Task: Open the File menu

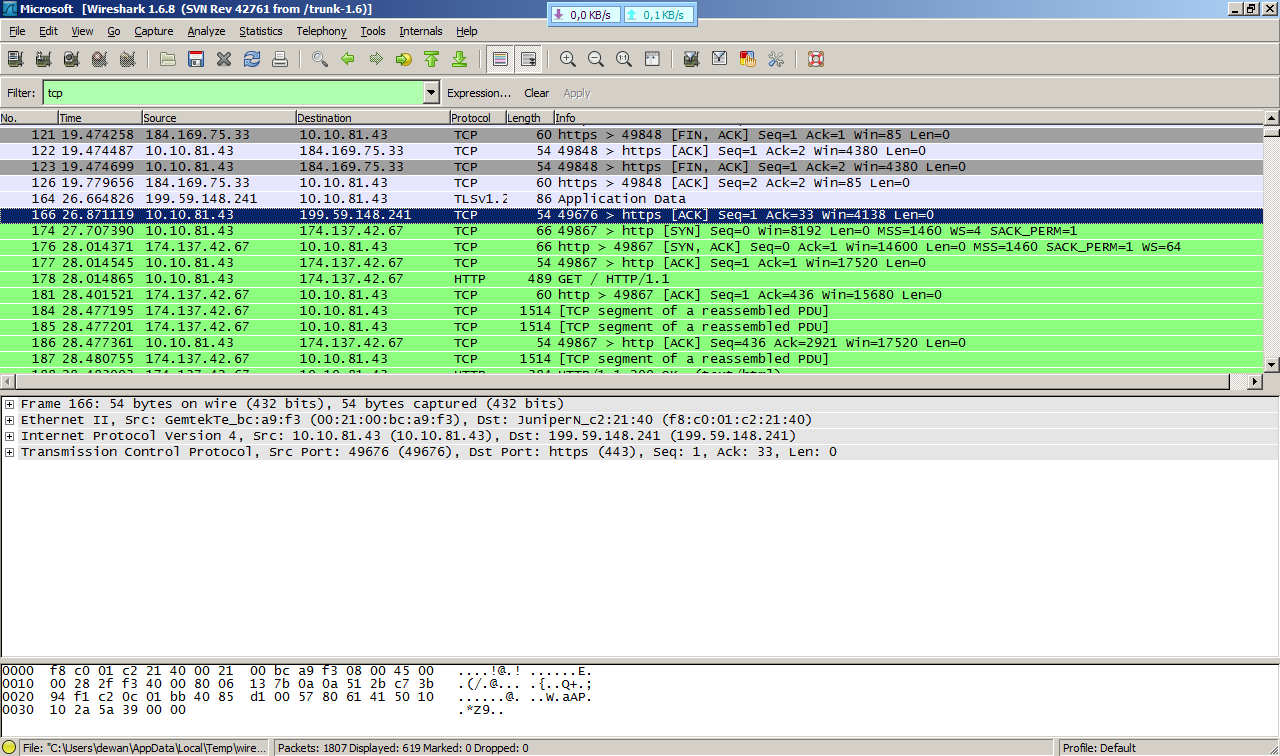Action: pyautogui.click(x=17, y=31)
